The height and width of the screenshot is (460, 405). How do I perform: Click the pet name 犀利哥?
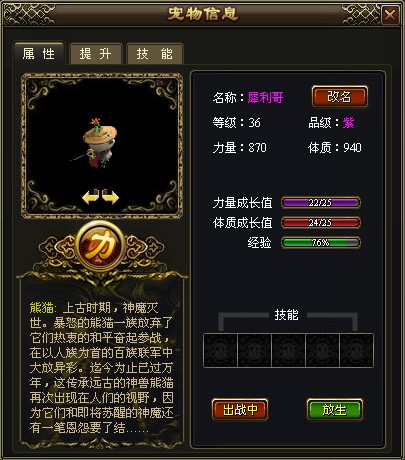click(265, 98)
